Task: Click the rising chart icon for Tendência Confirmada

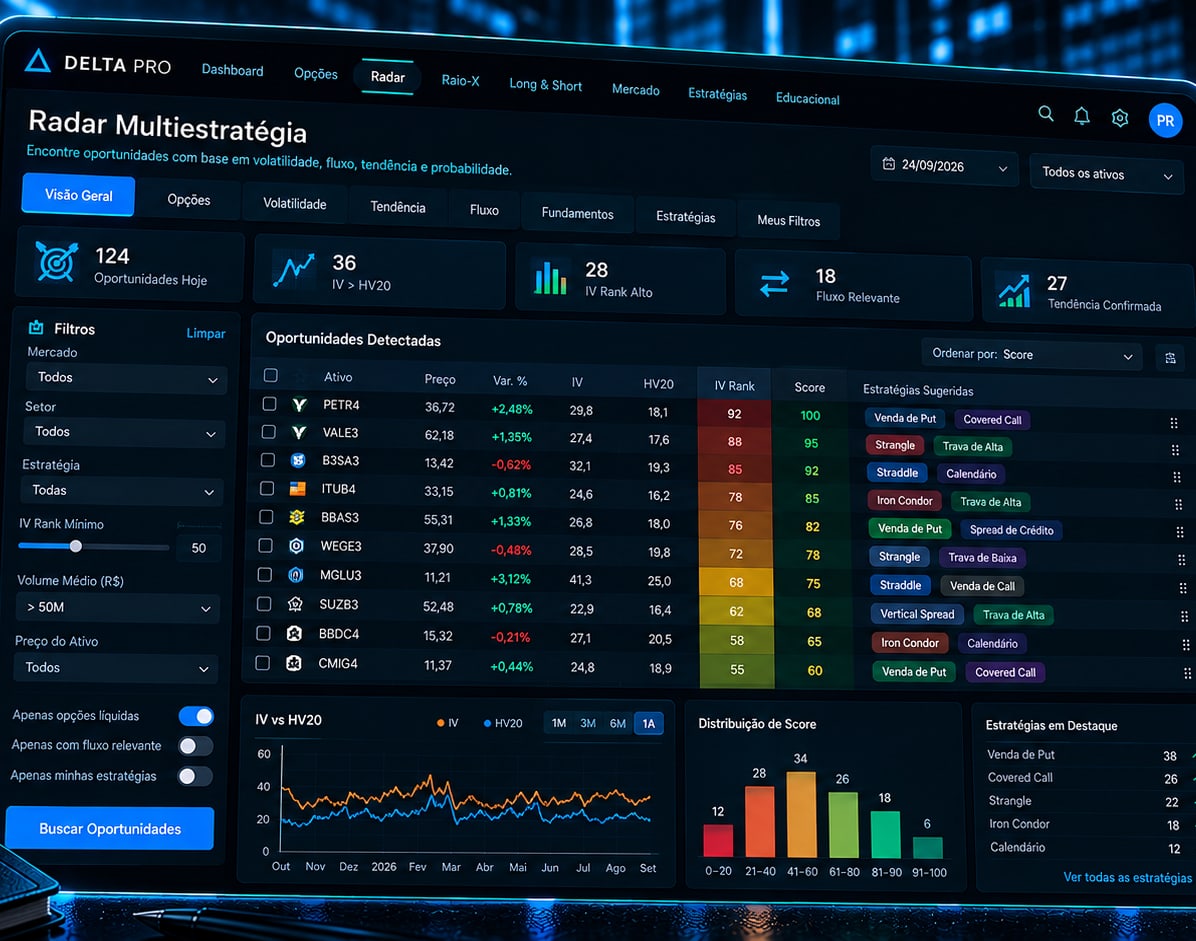Action: pos(1014,291)
